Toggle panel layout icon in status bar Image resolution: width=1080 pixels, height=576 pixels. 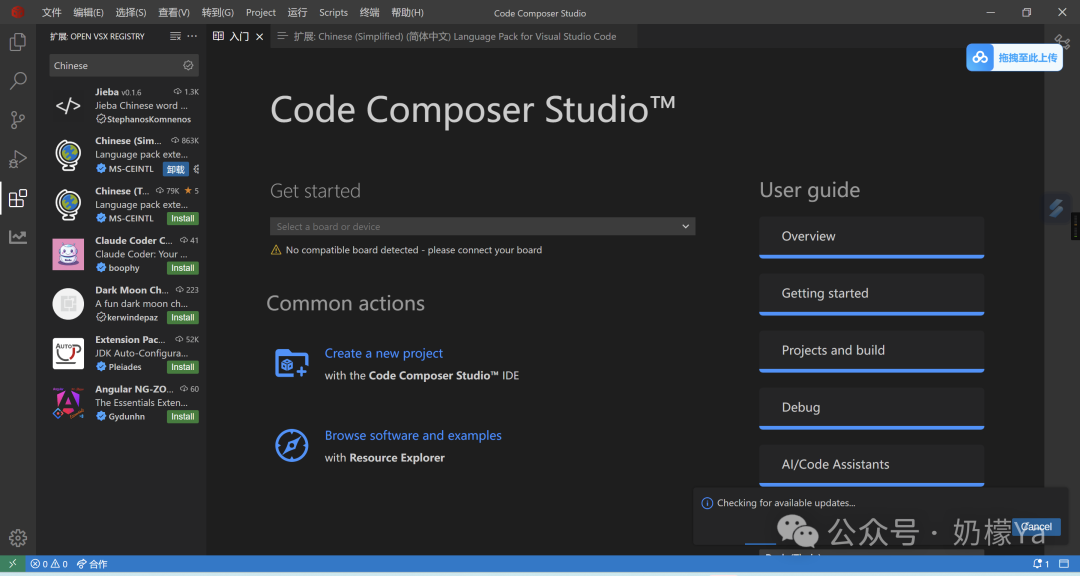[x=1064, y=564]
